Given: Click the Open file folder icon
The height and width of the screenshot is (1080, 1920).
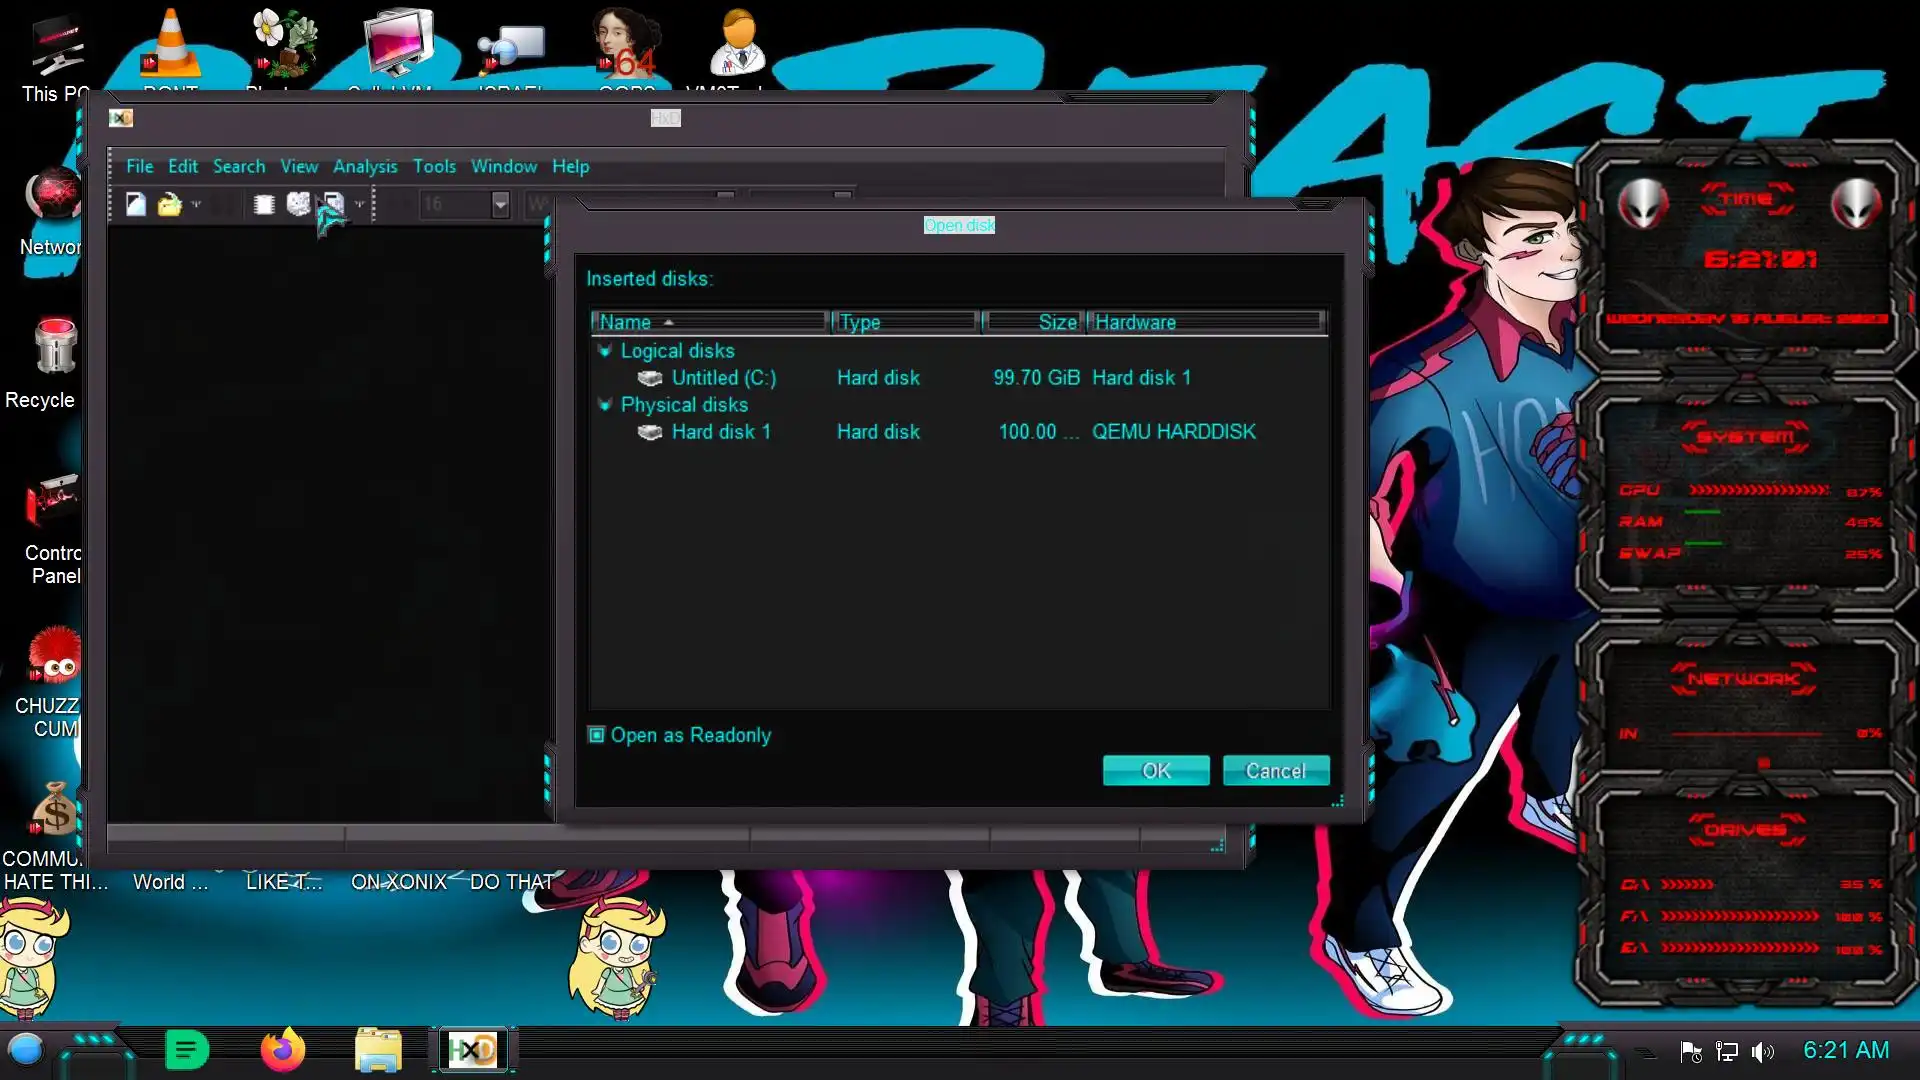Looking at the screenshot, I should pyautogui.click(x=169, y=205).
